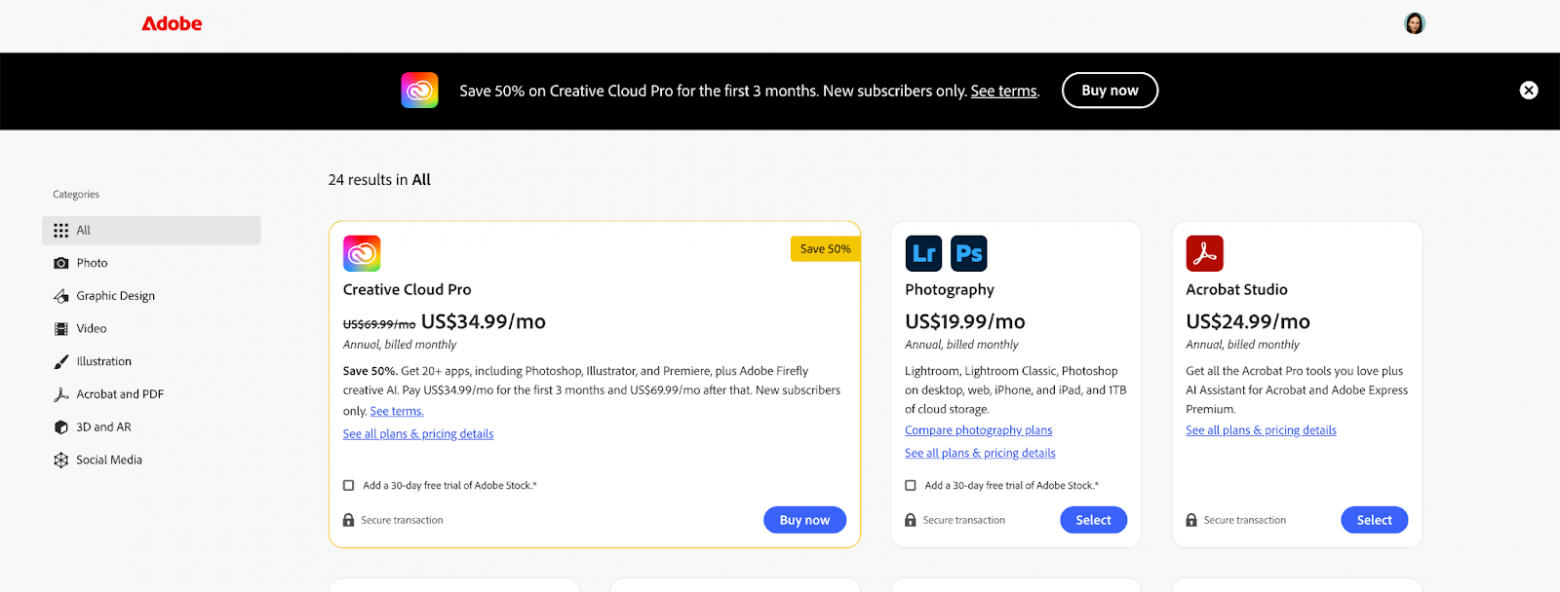1560x592 pixels.
Task: Select the Graphic Design category
Action: click(x=115, y=296)
